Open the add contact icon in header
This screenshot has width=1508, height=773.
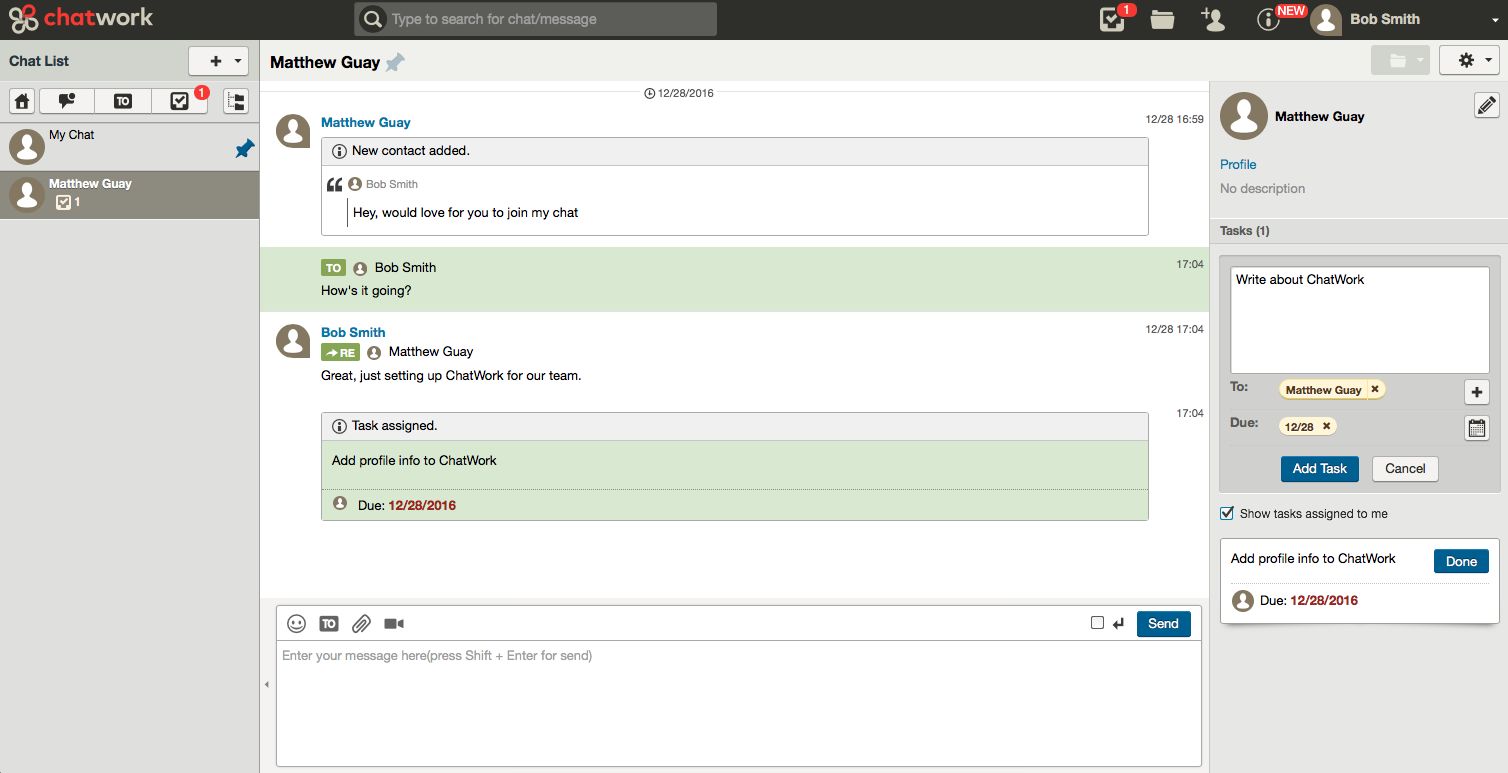(x=1213, y=19)
